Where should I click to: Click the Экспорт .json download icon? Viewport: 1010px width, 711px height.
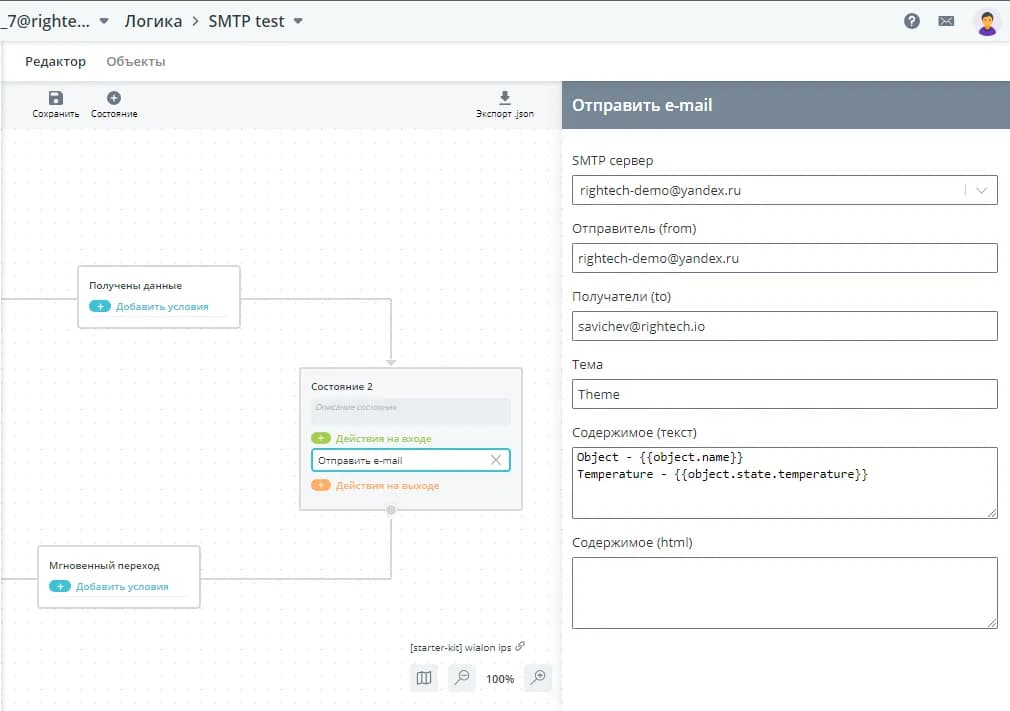click(x=504, y=98)
